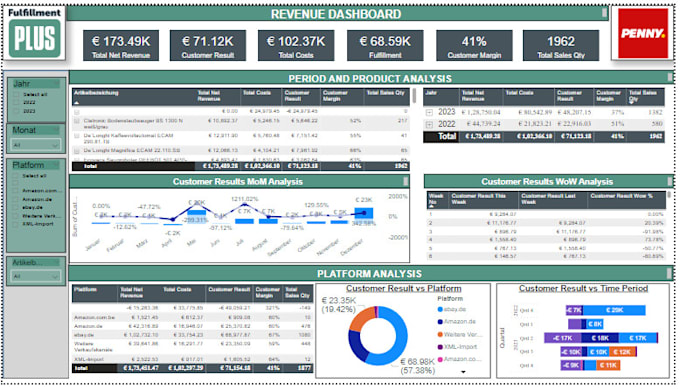Check the XML-Import platform box

click(x=16, y=224)
